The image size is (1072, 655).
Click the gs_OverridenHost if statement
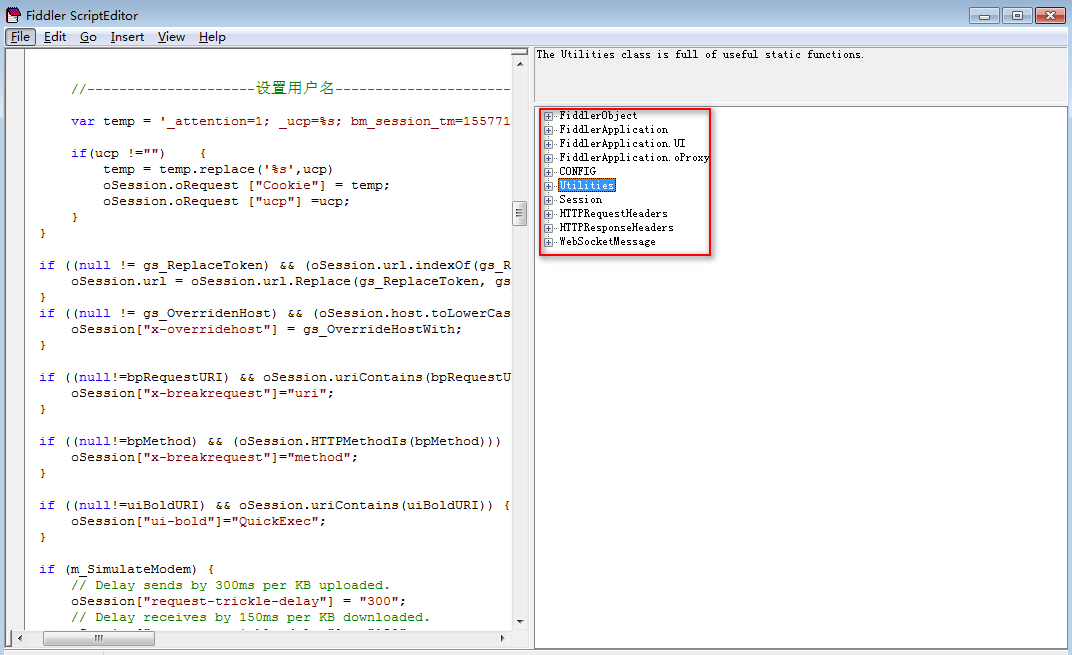click(275, 313)
